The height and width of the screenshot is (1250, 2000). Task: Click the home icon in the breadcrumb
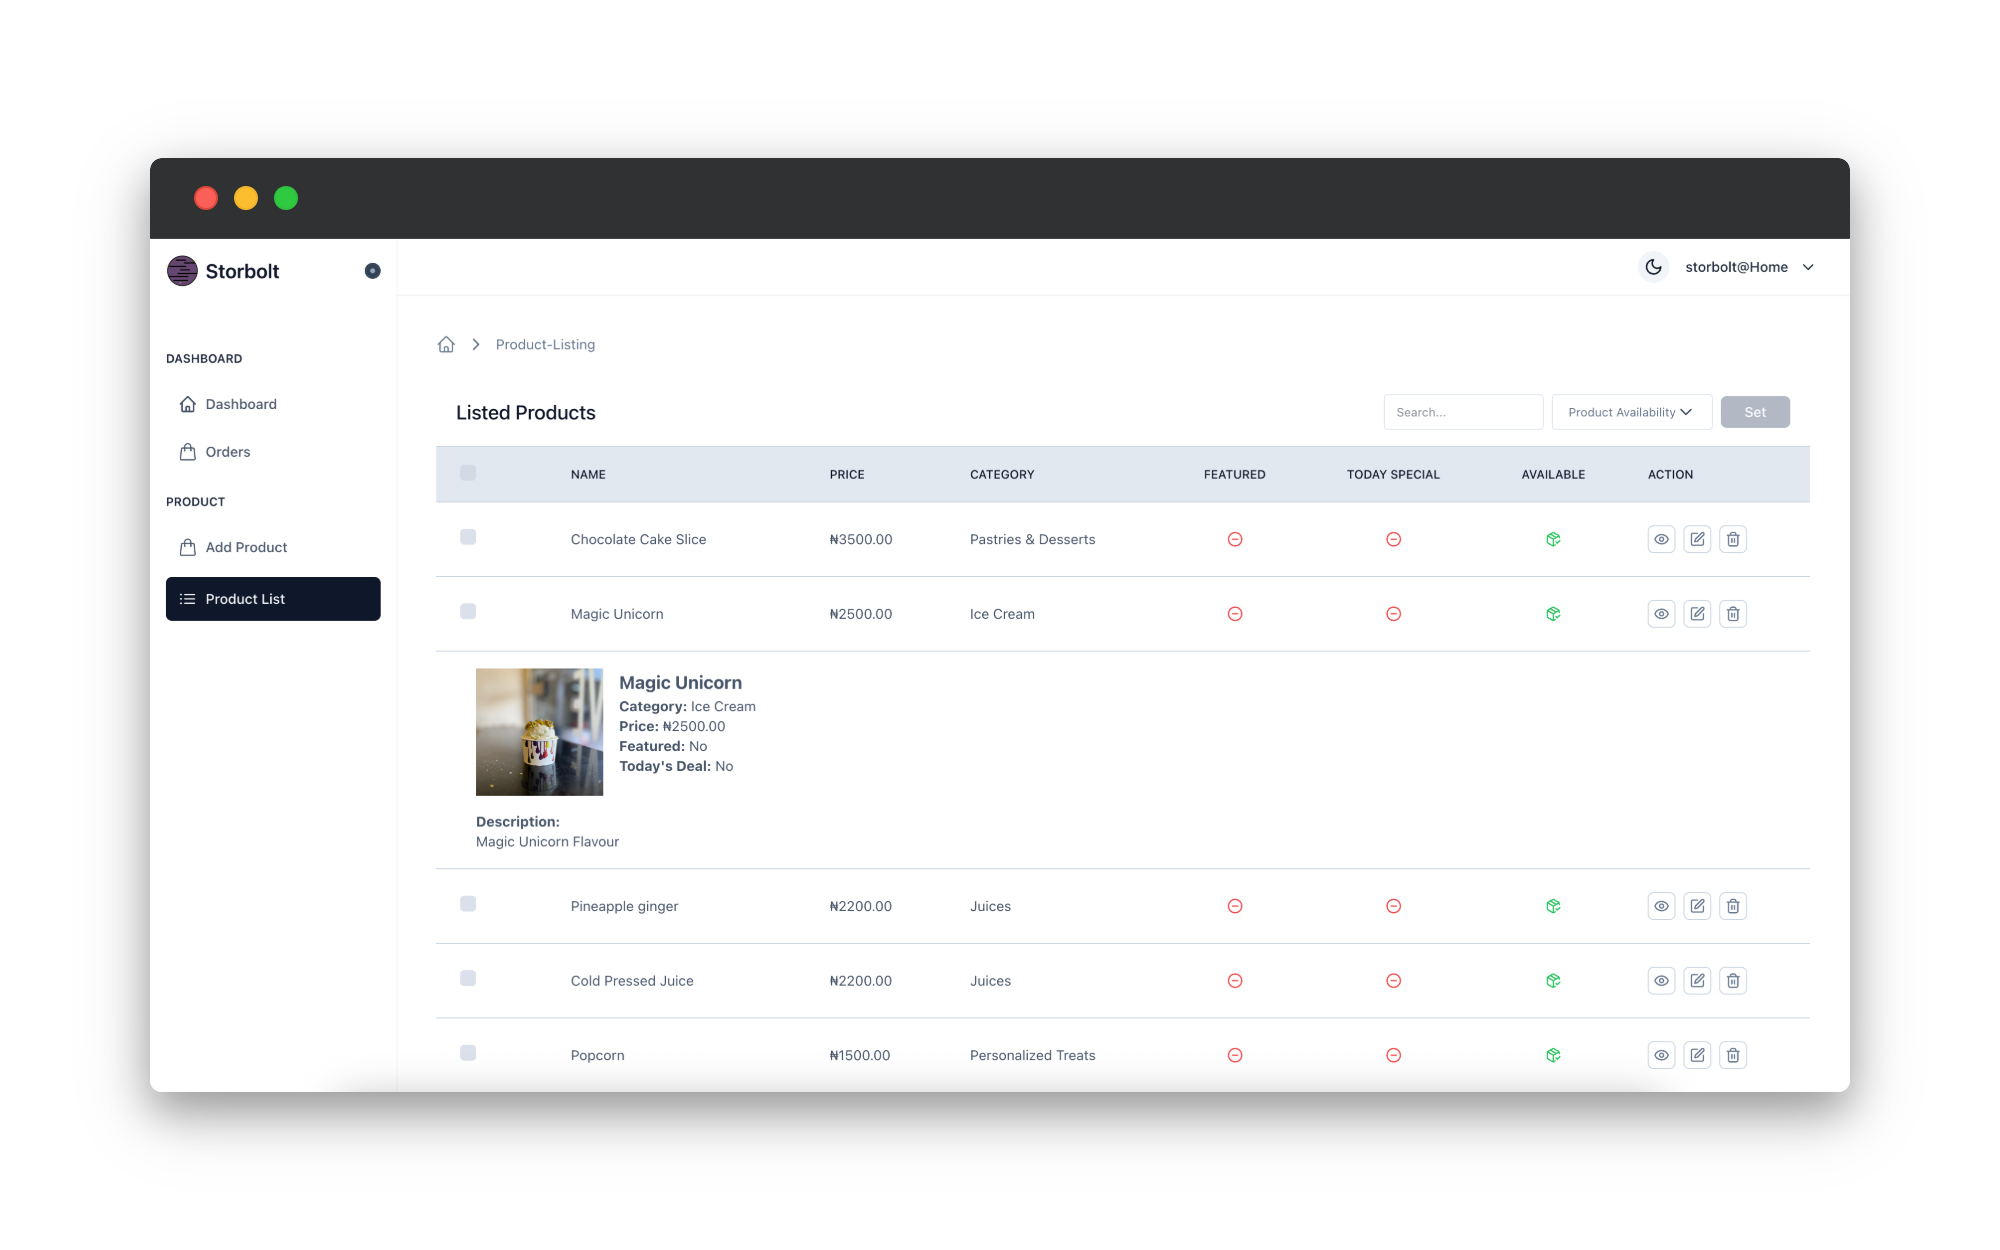(x=446, y=343)
